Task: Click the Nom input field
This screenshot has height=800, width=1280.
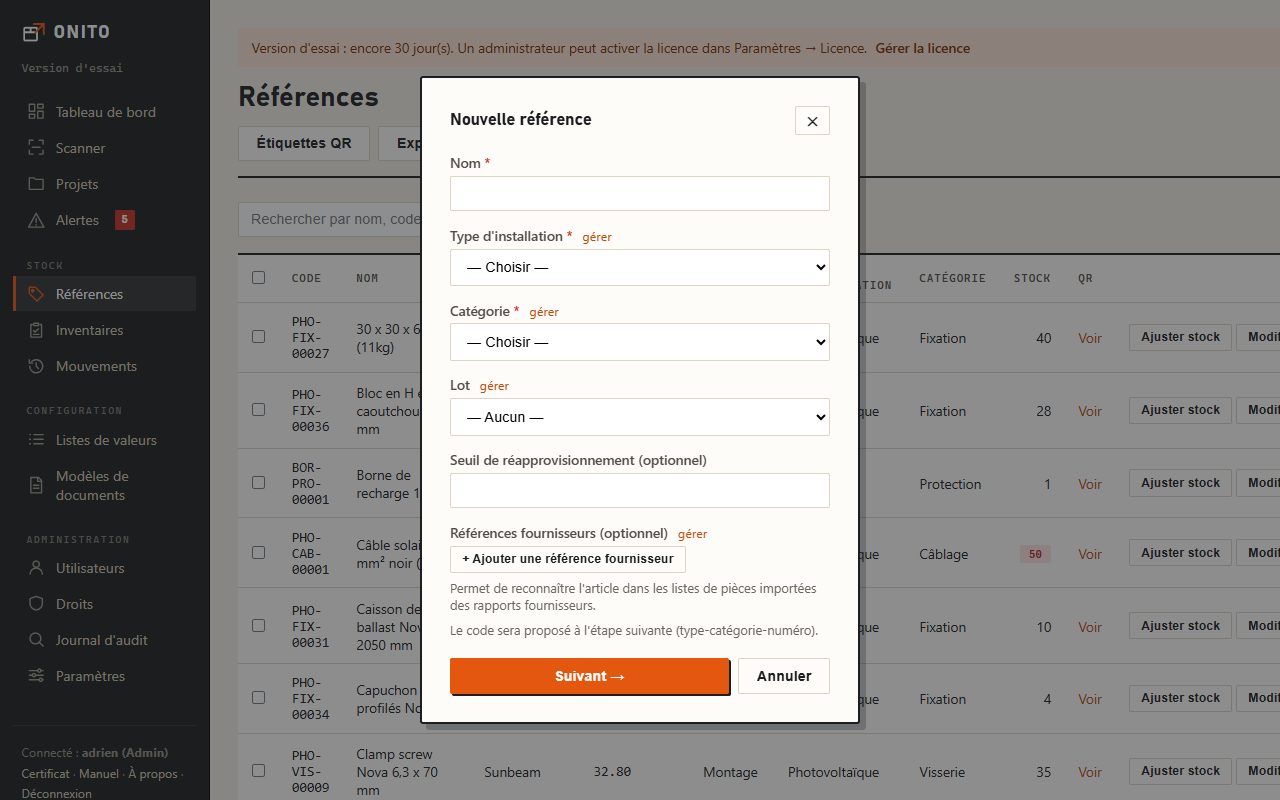Action: [x=640, y=193]
